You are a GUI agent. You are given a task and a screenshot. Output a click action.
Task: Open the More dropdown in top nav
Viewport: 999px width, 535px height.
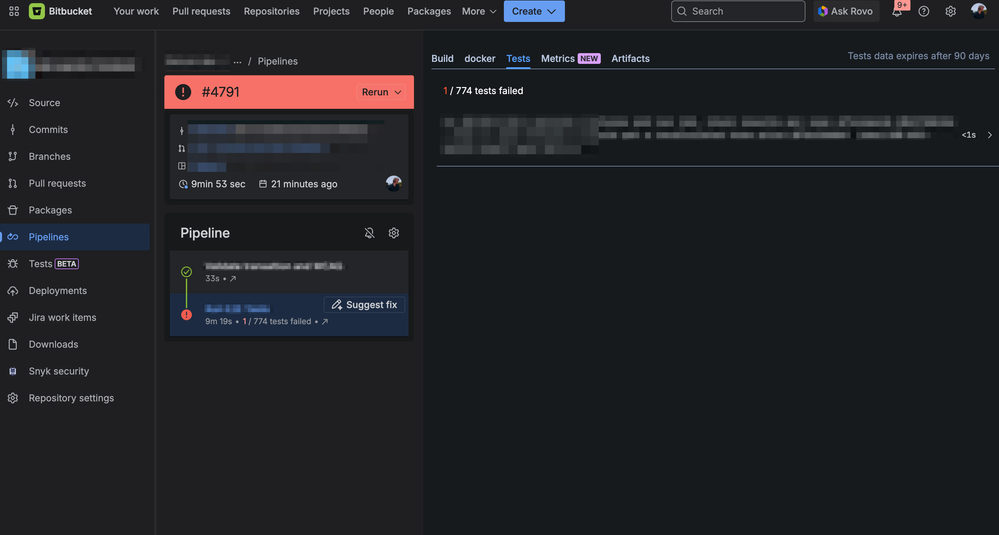coord(478,11)
